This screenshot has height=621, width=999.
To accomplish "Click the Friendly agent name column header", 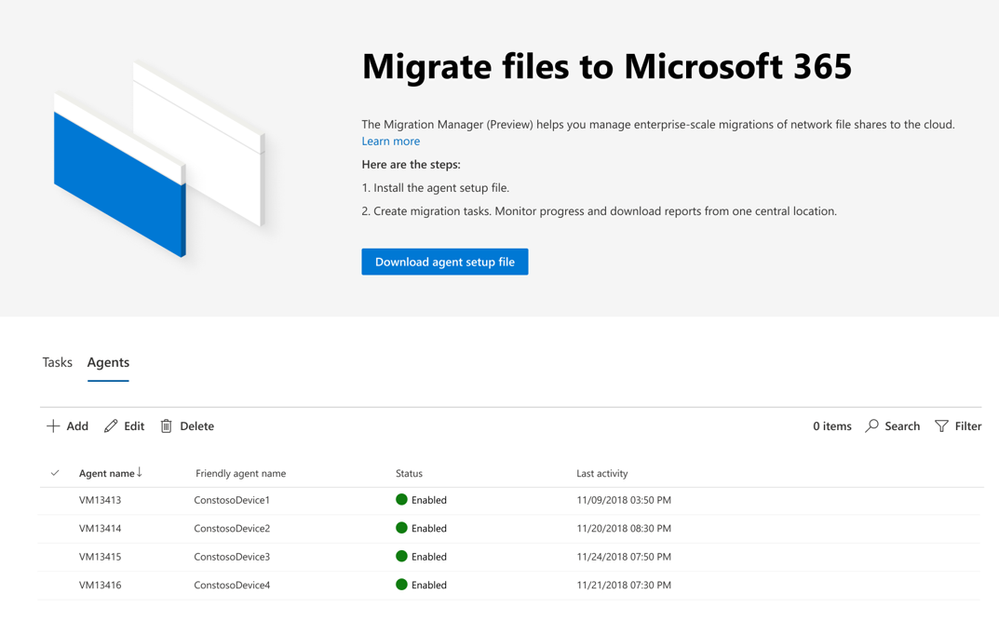I will click(240, 473).
